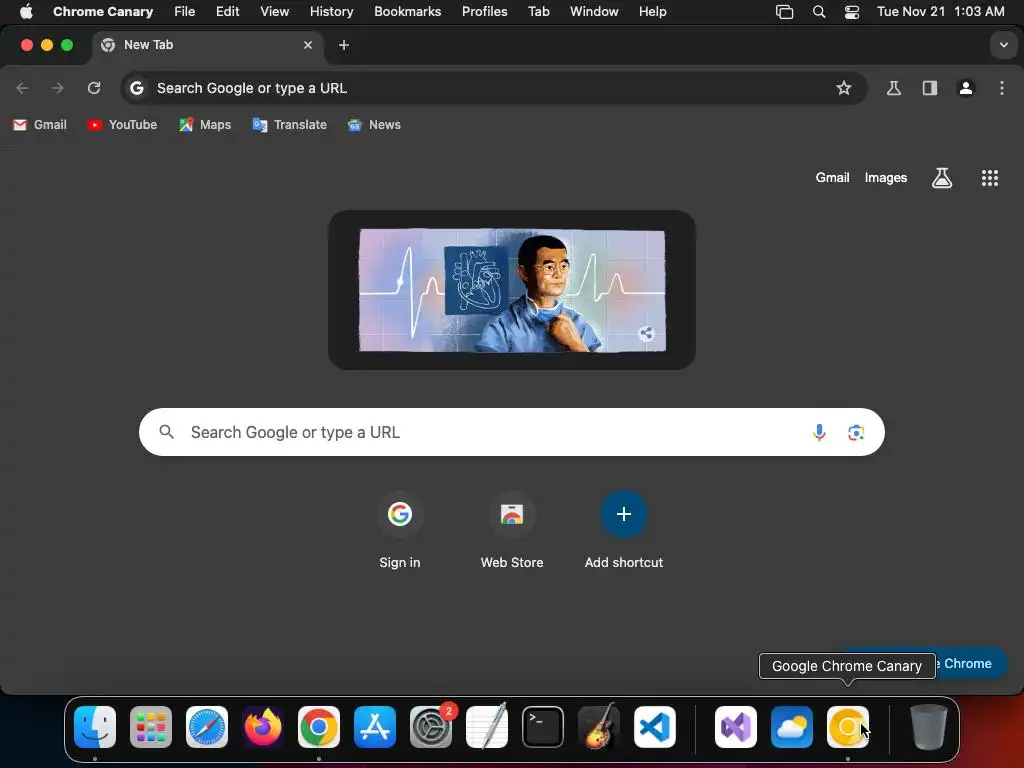Launch Google Chrome from the dock

click(319, 727)
